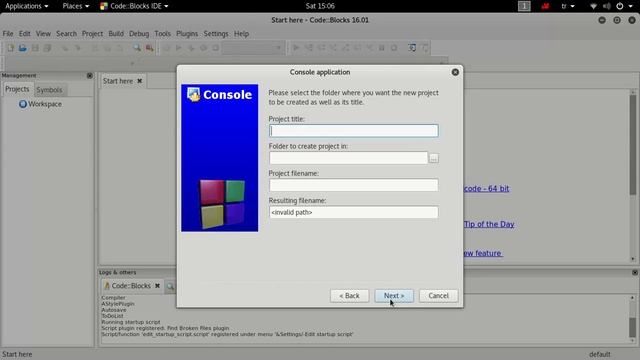Click the code - 64 bit link
Viewport: 640px width, 360px height.
point(487,189)
